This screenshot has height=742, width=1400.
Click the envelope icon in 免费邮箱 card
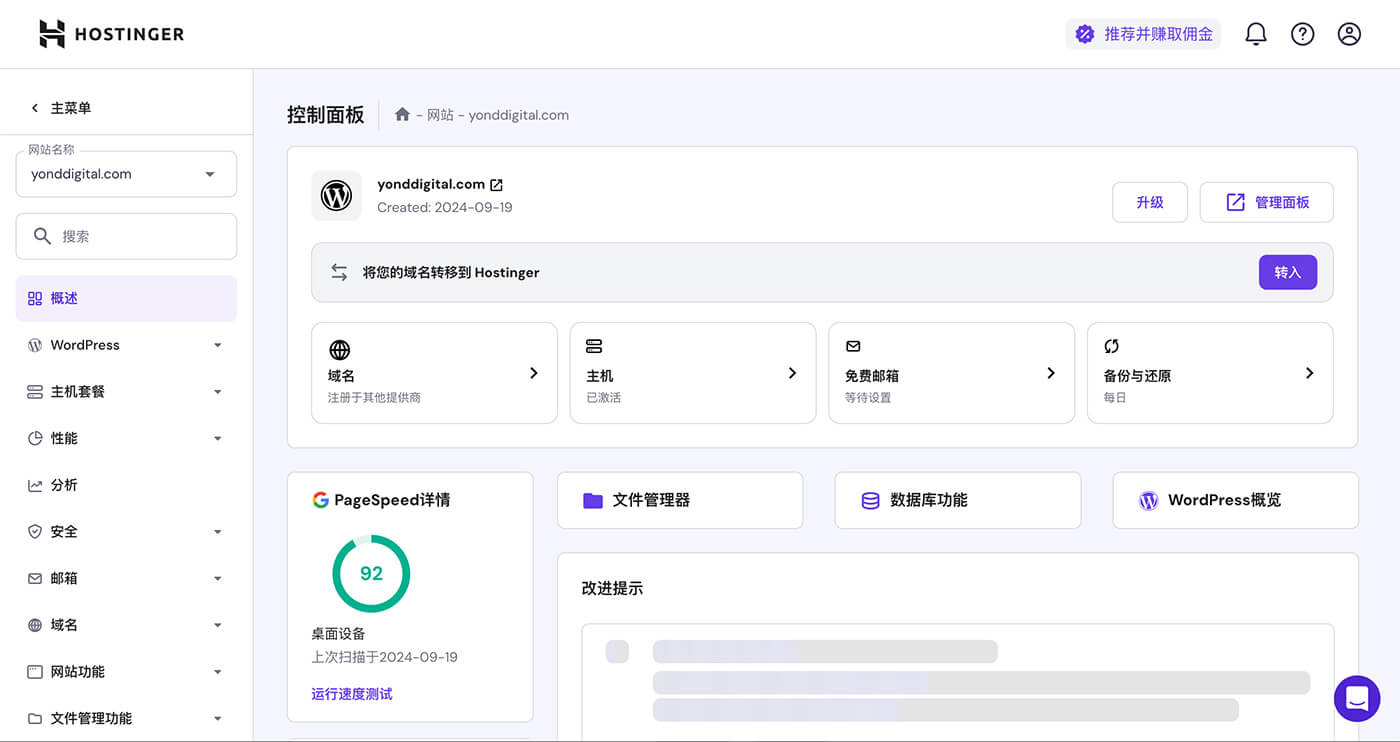[x=853, y=346]
